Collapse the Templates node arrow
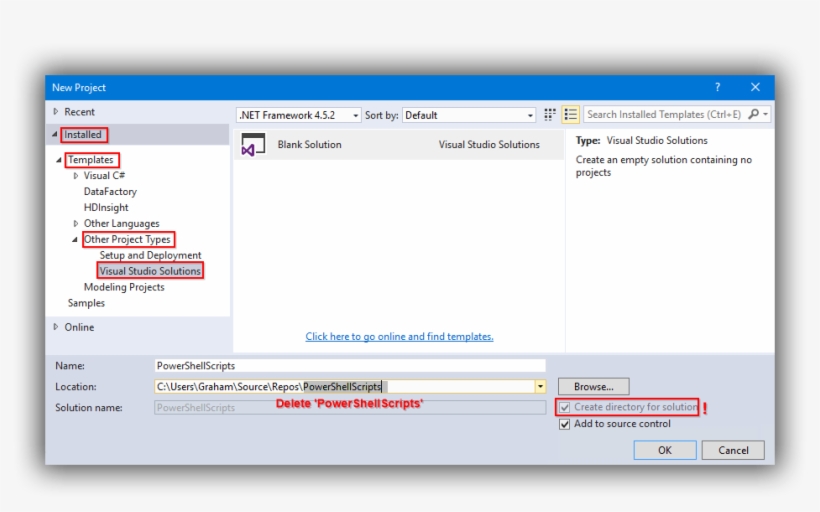820x512 pixels. pos(59,160)
